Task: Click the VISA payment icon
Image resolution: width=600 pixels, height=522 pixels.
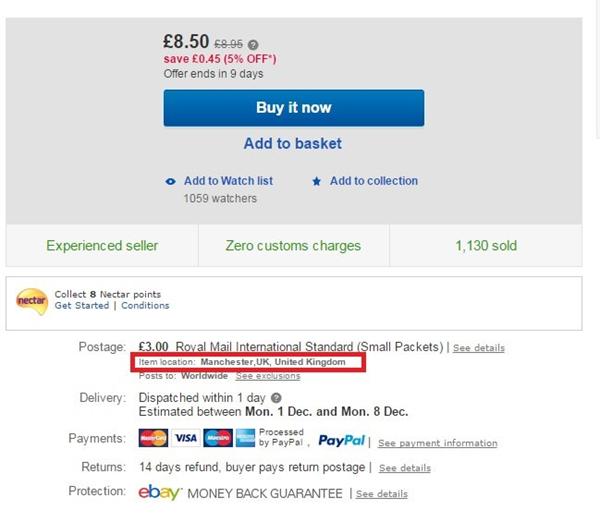Action: 185,438
